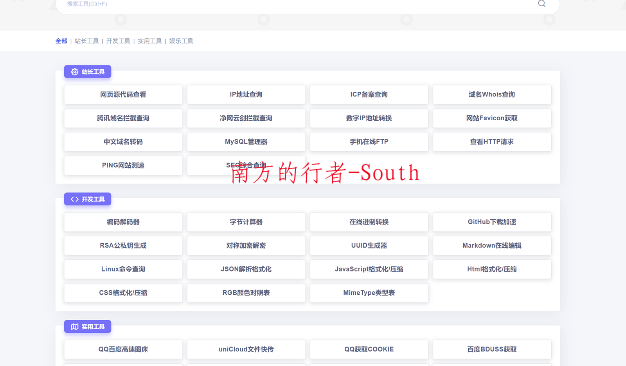626x366 pixels.
Task: Open the Linux命令查询 tool
Action: pyautogui.click(x=123, y=269)
